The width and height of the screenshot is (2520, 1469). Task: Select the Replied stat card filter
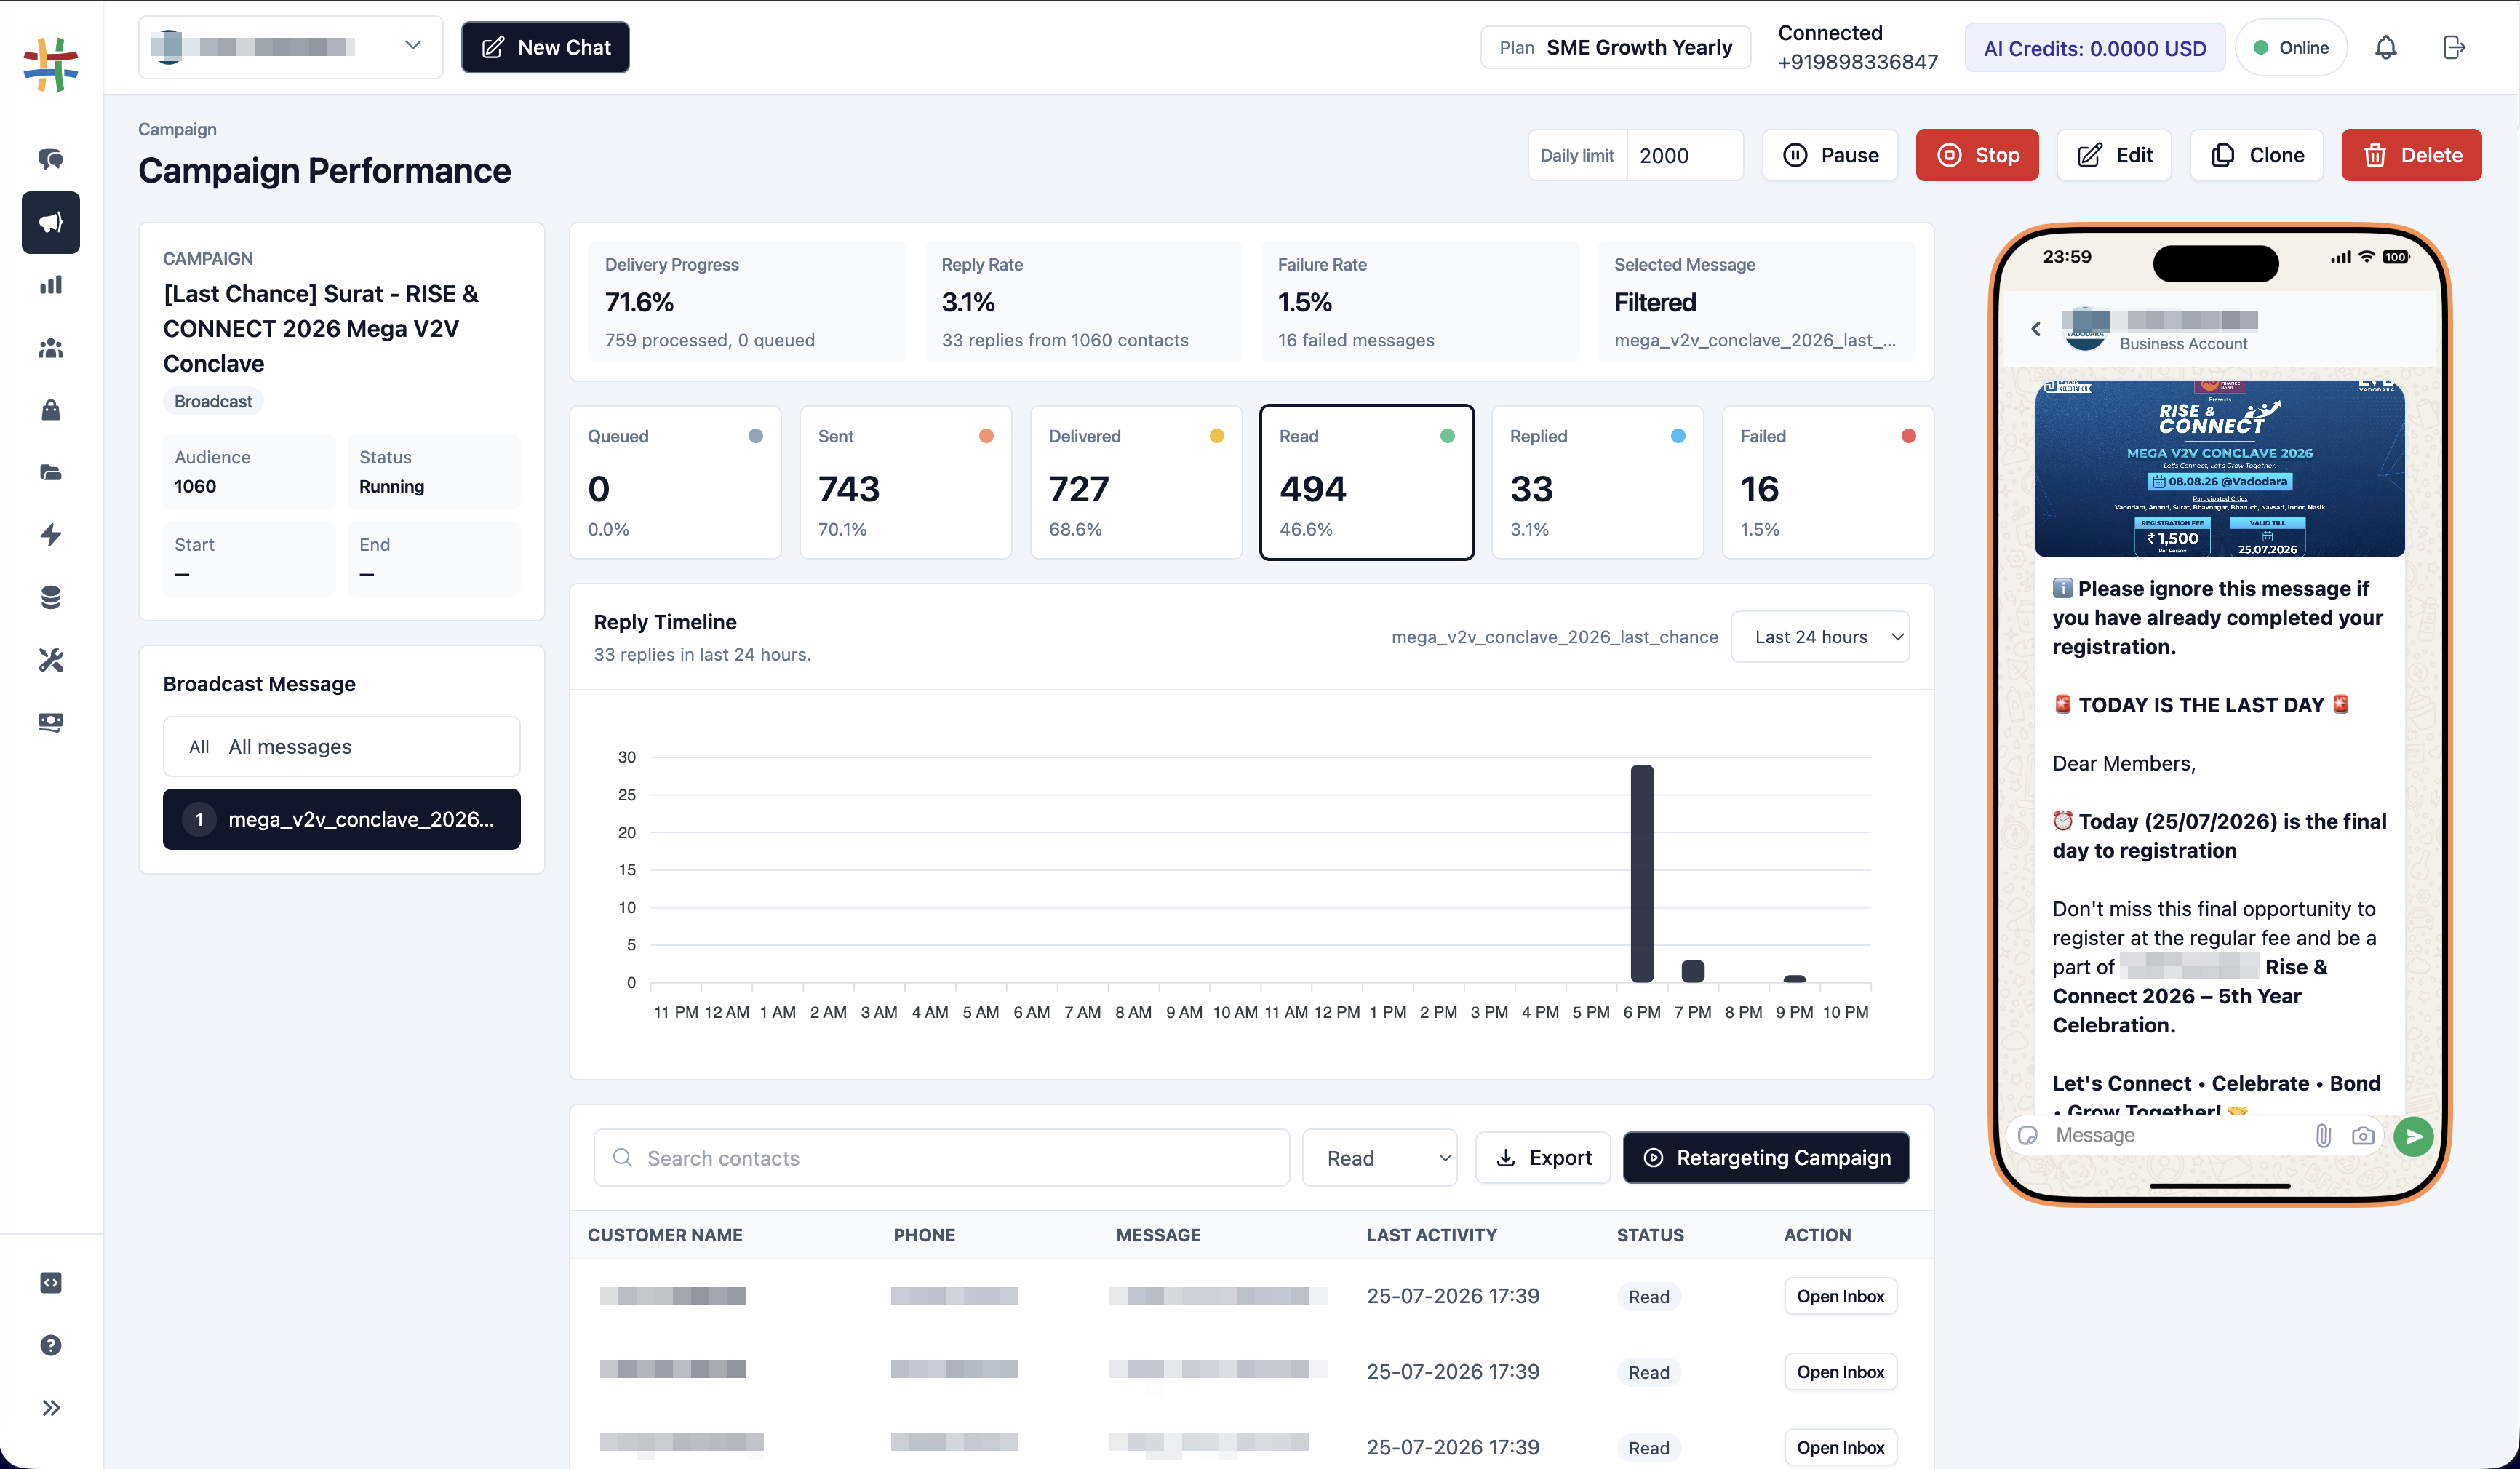(x=1597, y=482)
